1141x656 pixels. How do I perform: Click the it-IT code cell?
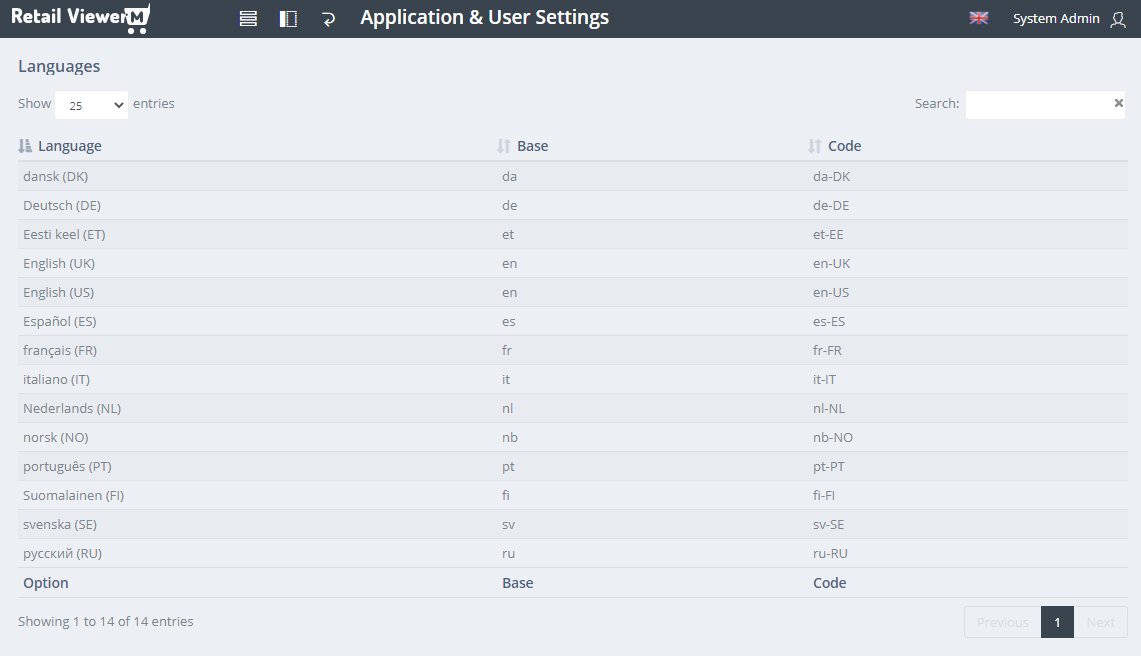tap(824, 379)
